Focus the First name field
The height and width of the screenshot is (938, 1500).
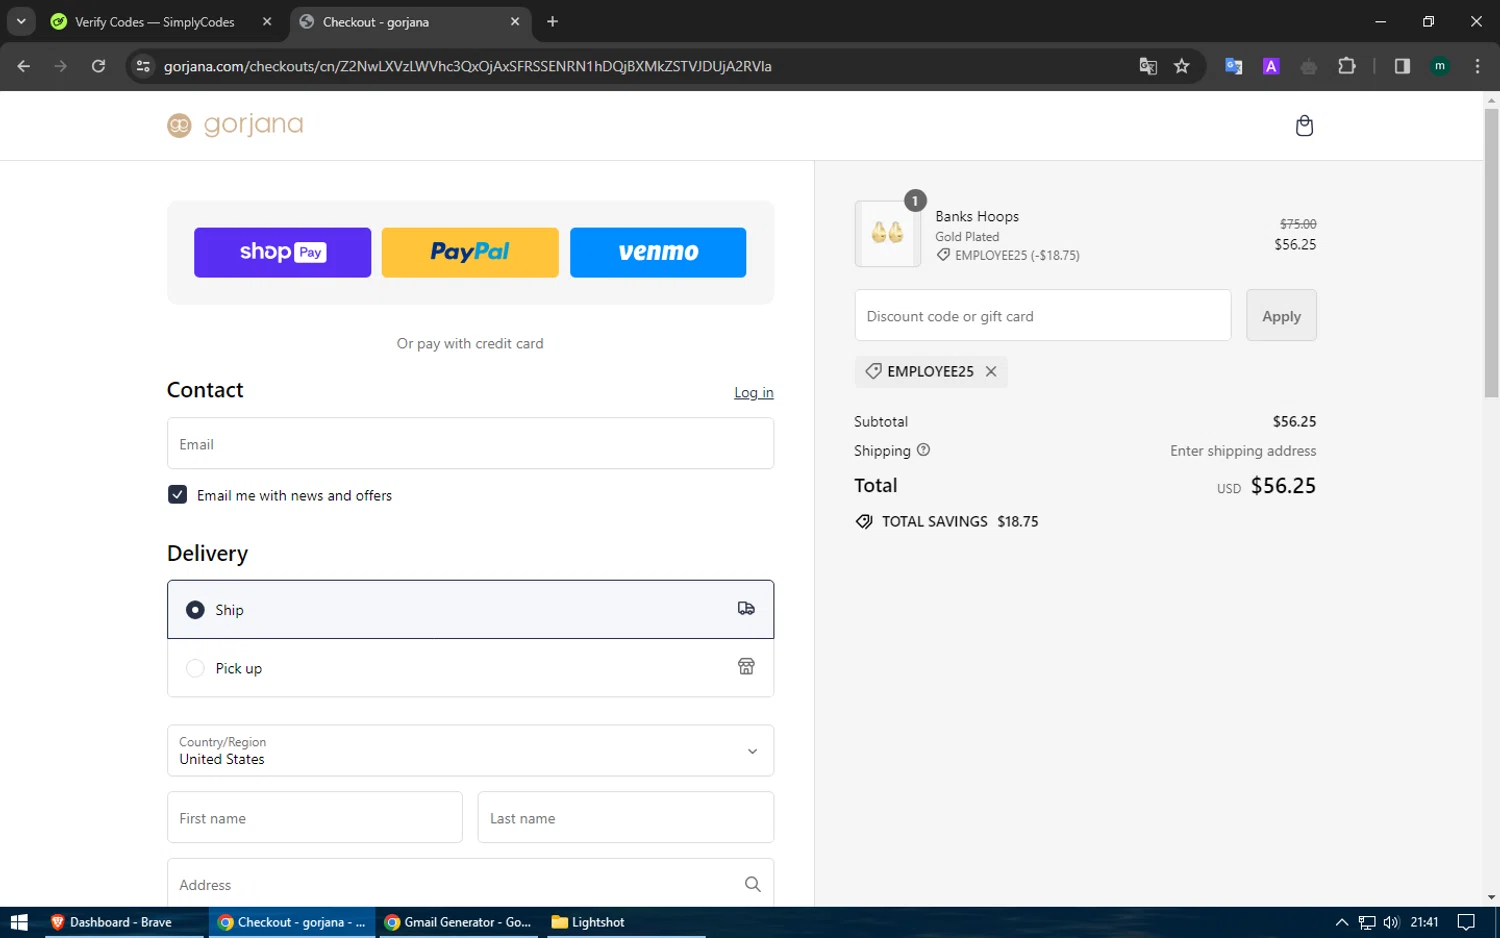(315, 817)
